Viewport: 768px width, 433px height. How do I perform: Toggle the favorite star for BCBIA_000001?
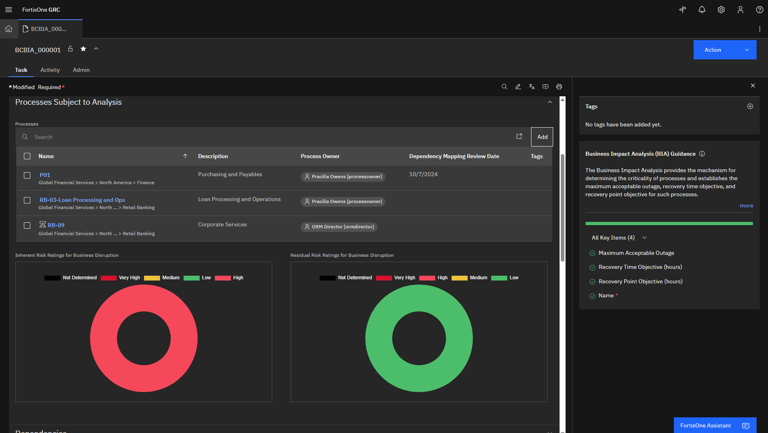83,49
